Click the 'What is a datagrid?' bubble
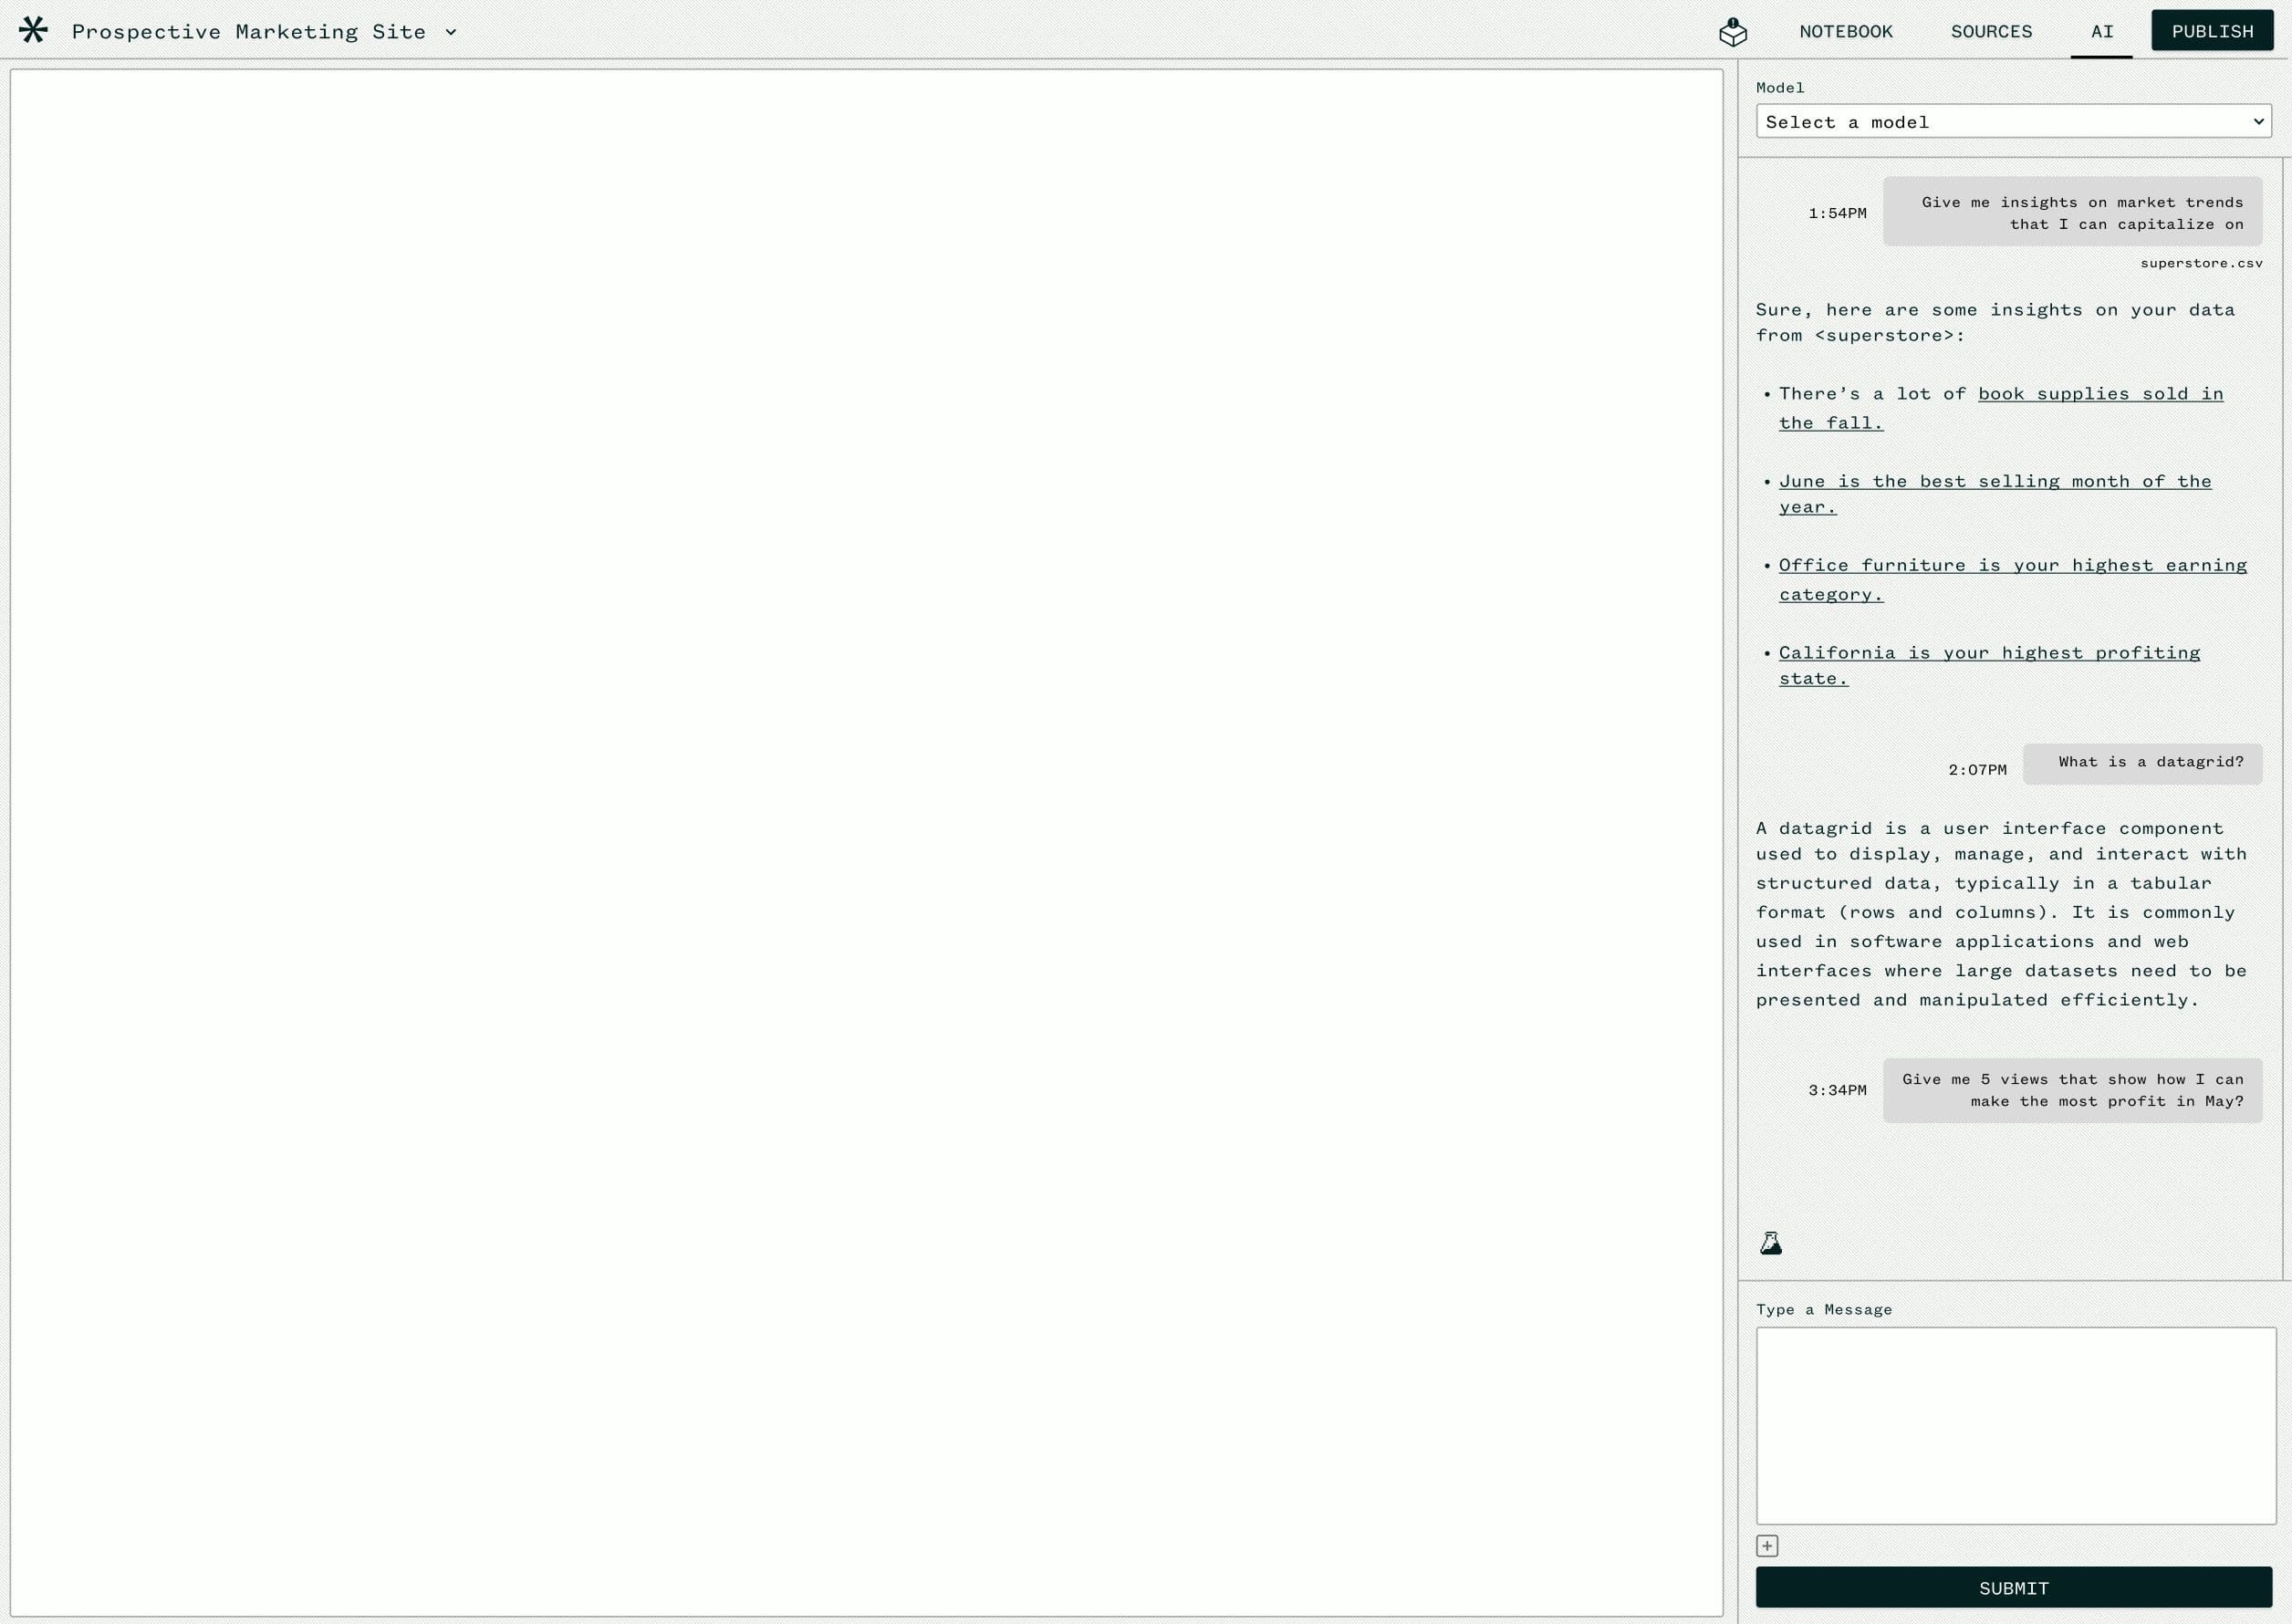 coord(2141,763)
